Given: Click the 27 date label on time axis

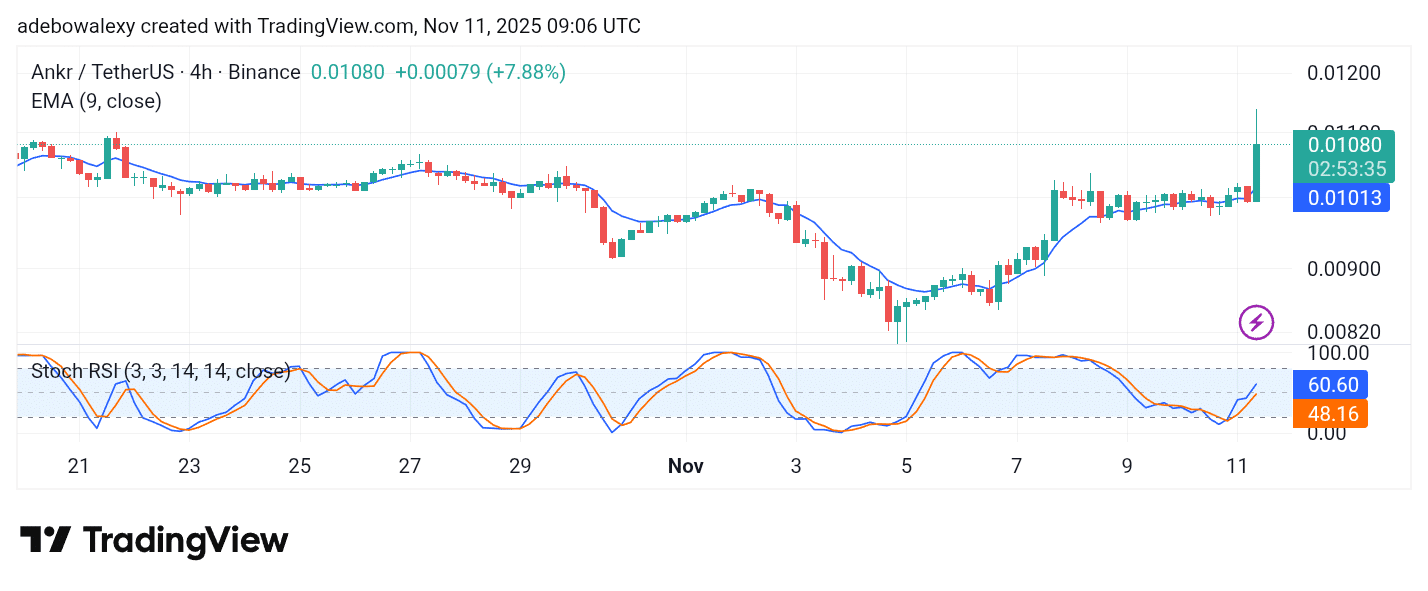Looking at the screenshot, I should click(x=410, y=466).
